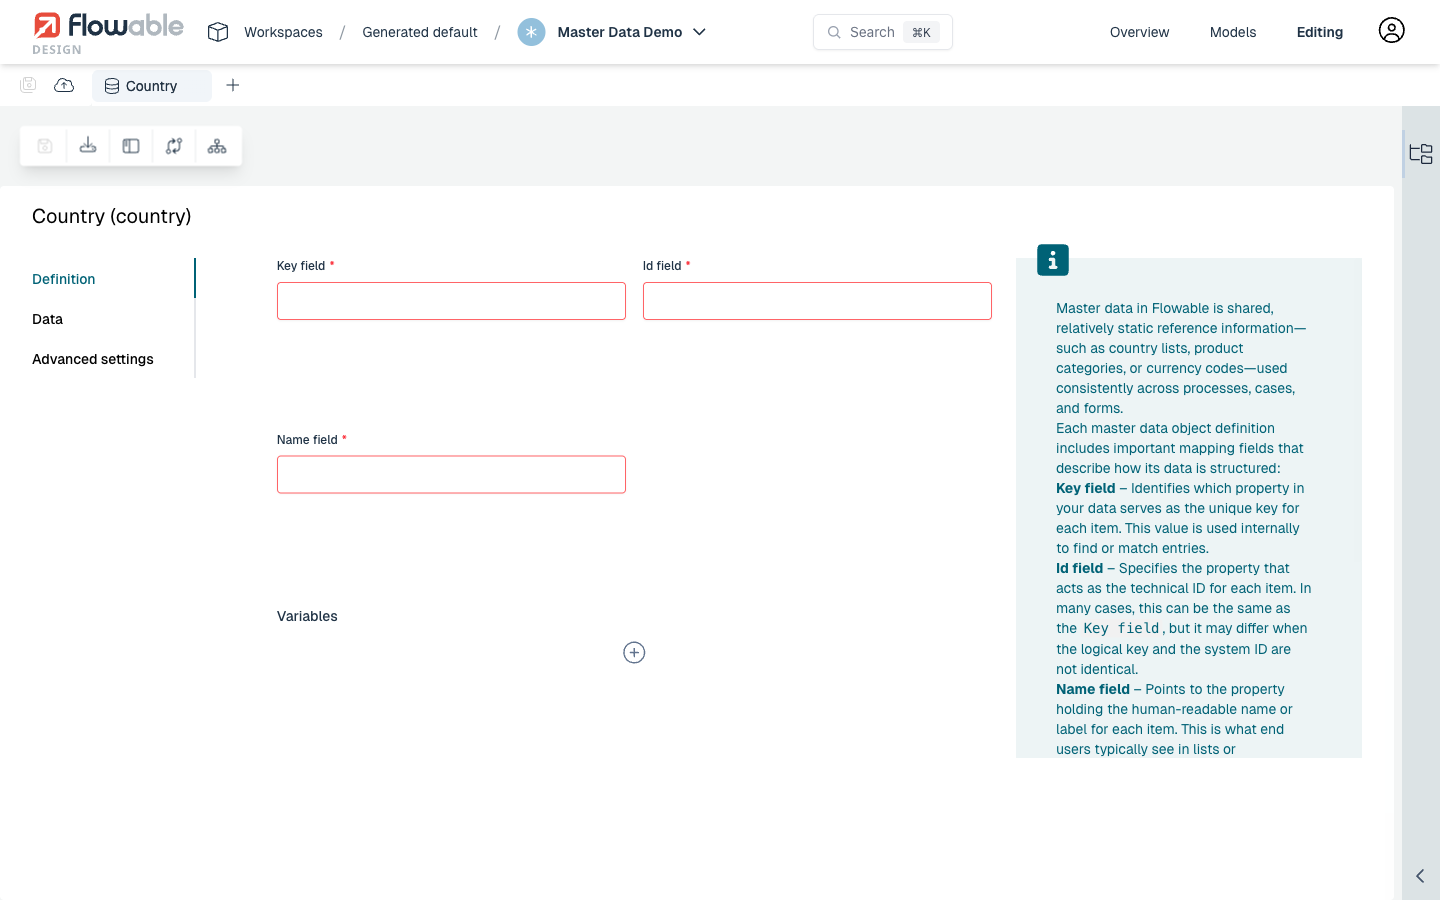Click the import/download toolbar icon
1440x900 pixels.
click(87, 146)
